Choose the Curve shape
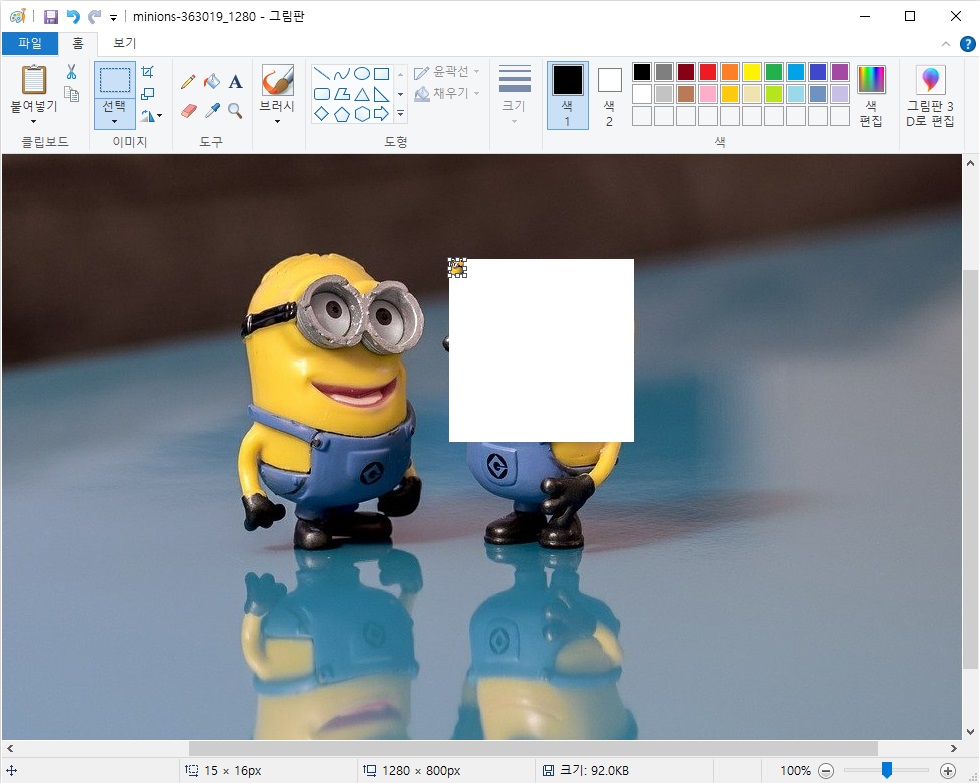Screen dimensions: 980x783 (x=341, y=74)
